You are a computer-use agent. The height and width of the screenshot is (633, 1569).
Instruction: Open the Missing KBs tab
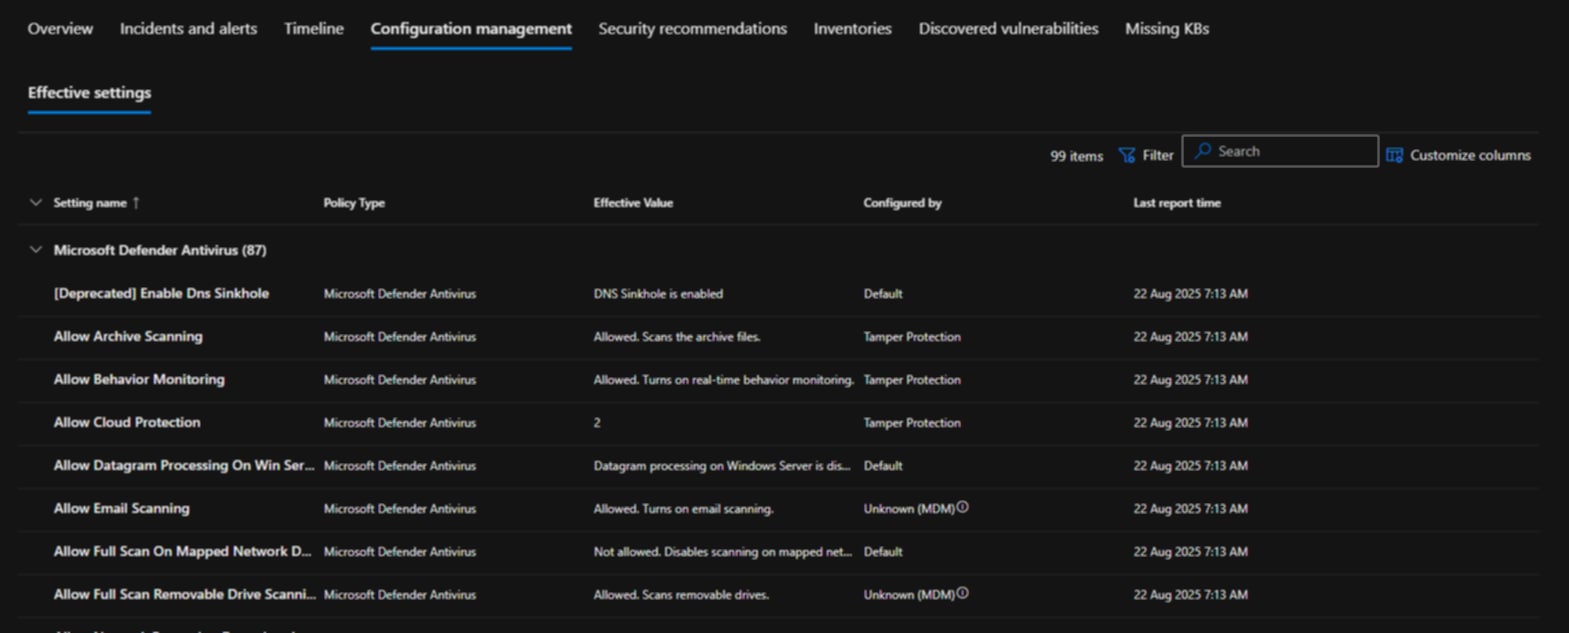tap(1166, 29)
